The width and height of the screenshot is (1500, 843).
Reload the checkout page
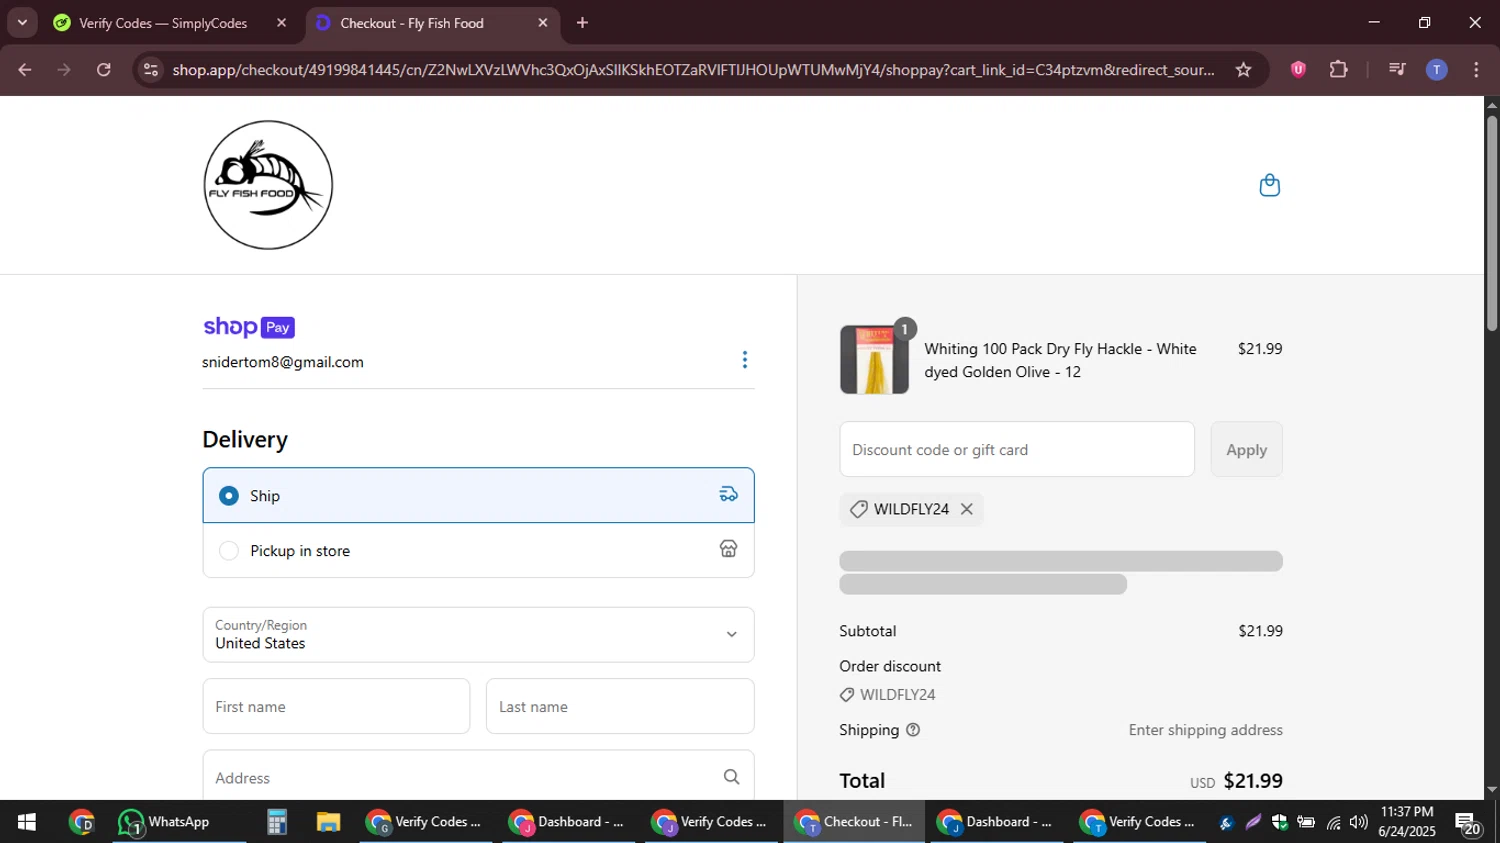(104, 69)
